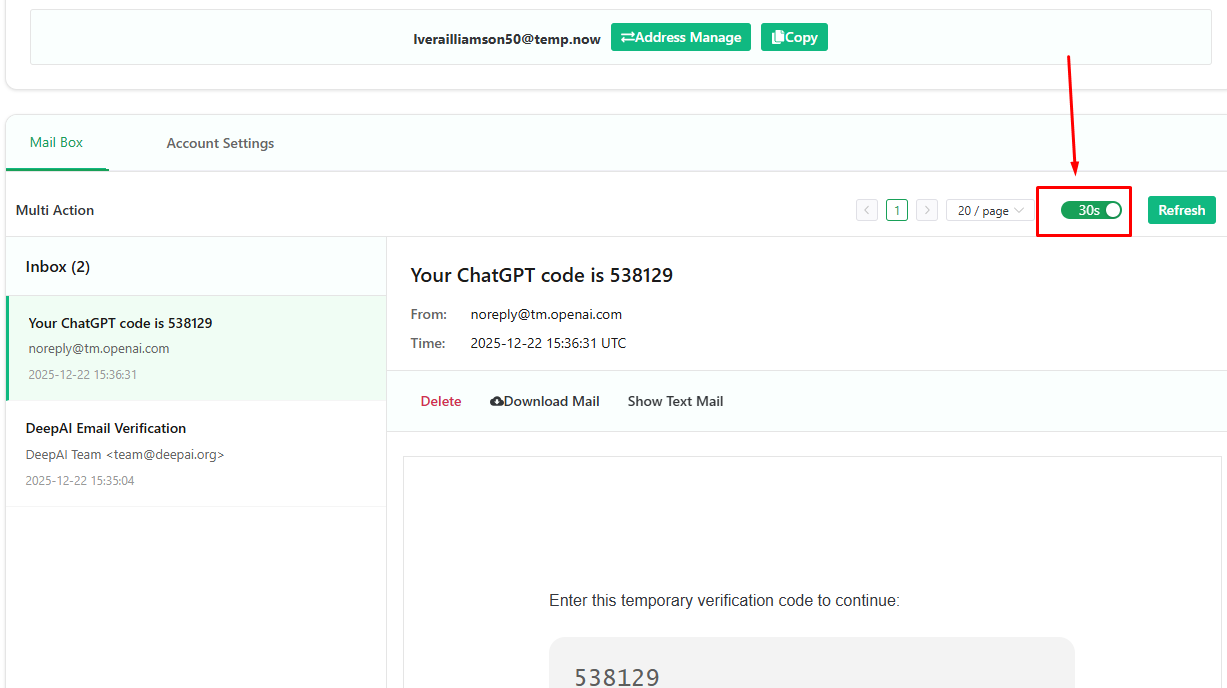The image size is (1227, 688).
Task: Copy the temporary email address
Action: pyautogui.click(x=794, y=37)
